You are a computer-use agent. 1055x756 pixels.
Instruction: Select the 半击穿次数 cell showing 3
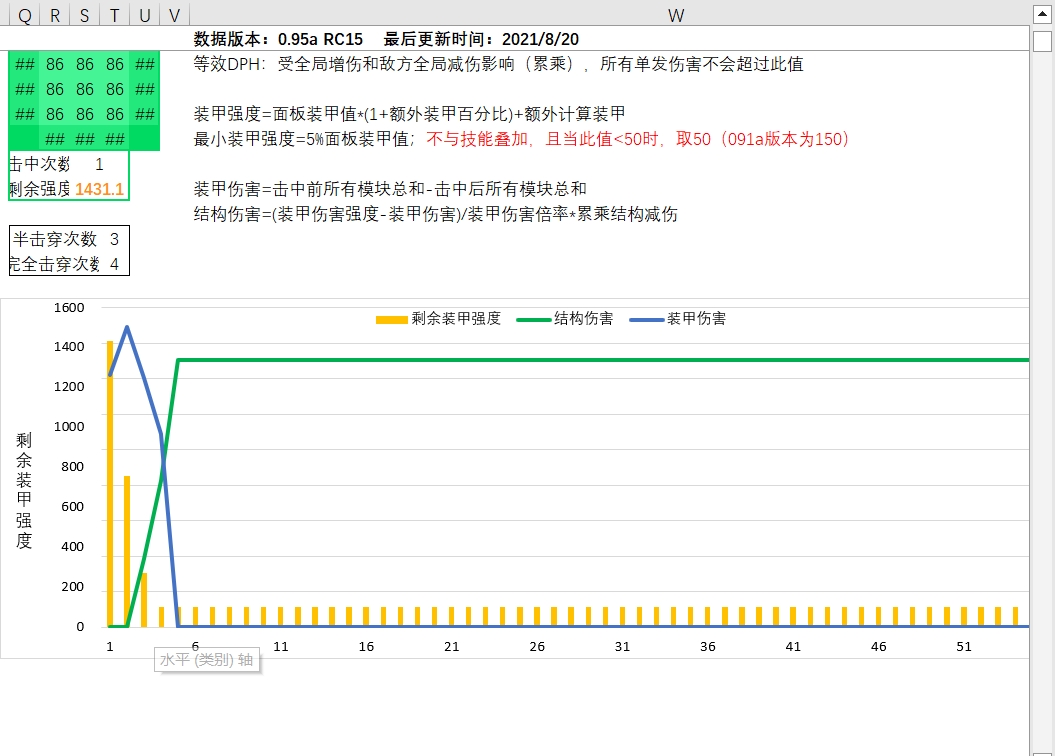pyautogui.click(x=116, y=240)
